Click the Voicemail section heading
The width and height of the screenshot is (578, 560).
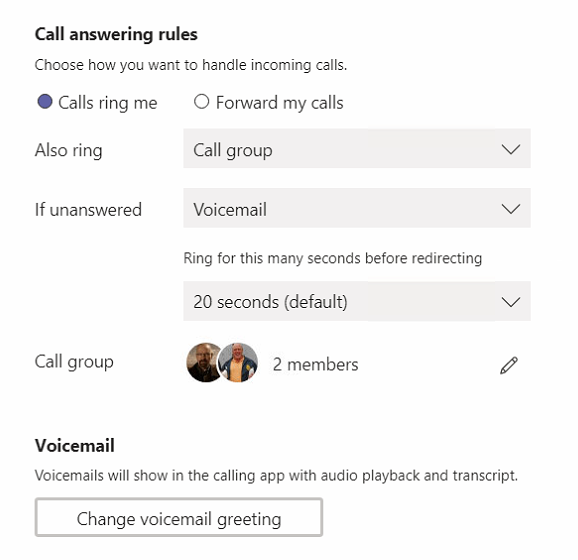(74, 445)
